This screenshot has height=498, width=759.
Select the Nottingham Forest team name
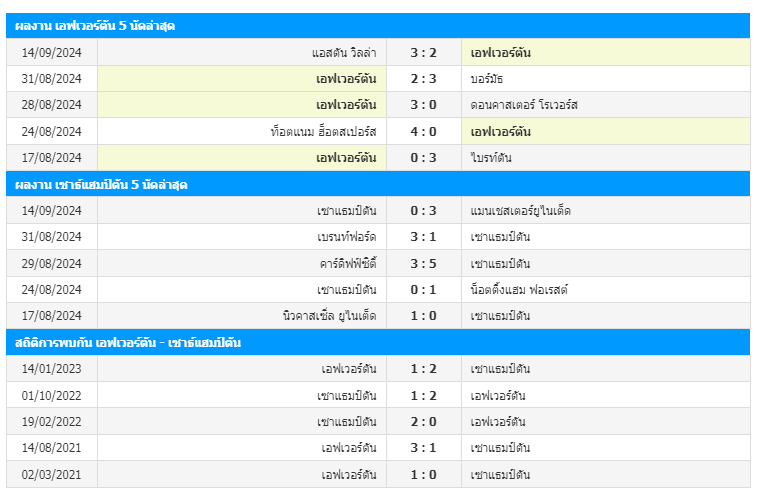pyautogui.click(x=519, y=289)
